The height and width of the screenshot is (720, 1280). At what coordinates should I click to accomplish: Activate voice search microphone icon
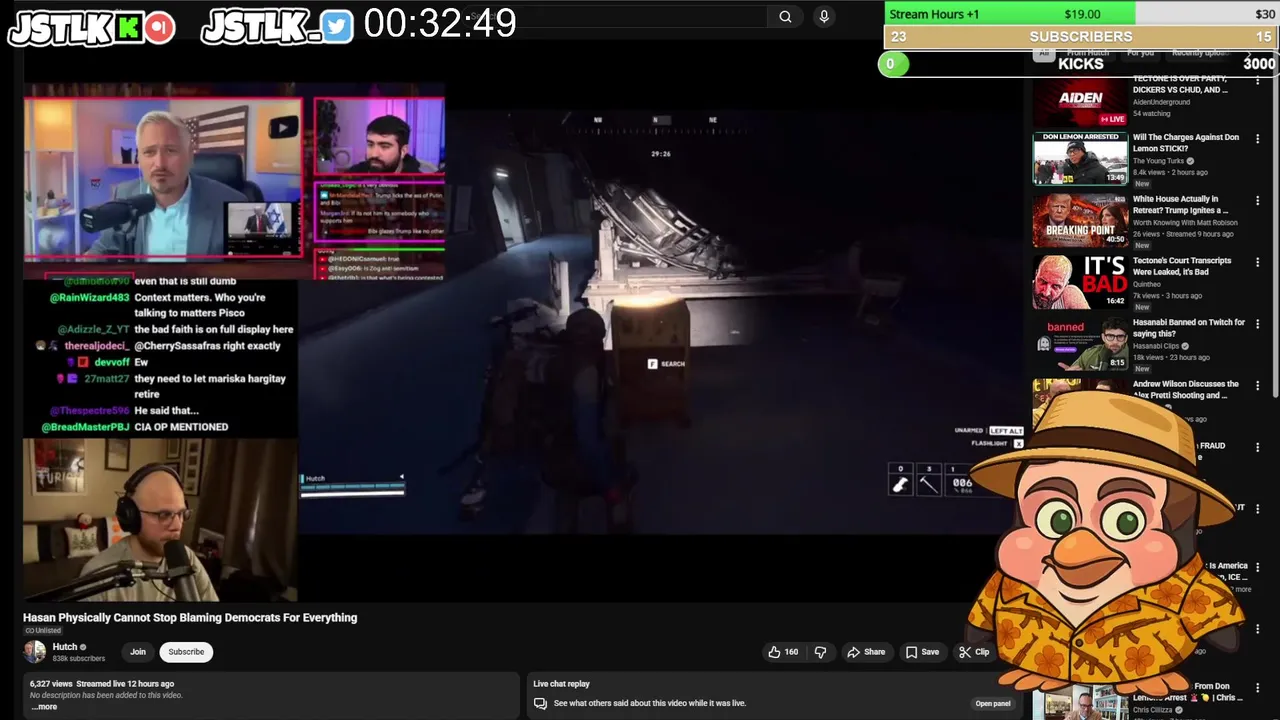[x=824, y=16]
